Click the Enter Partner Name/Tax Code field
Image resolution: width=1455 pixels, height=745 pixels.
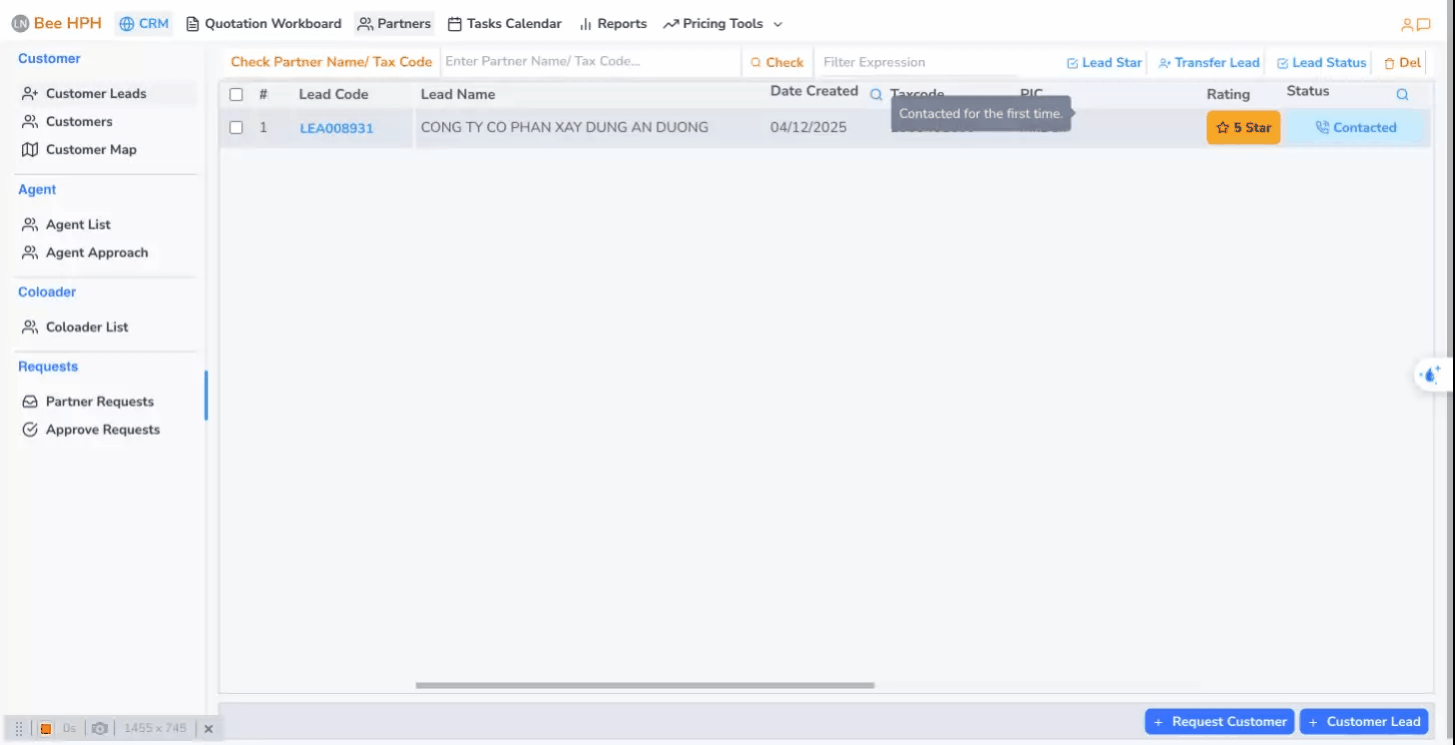[590, 62]
